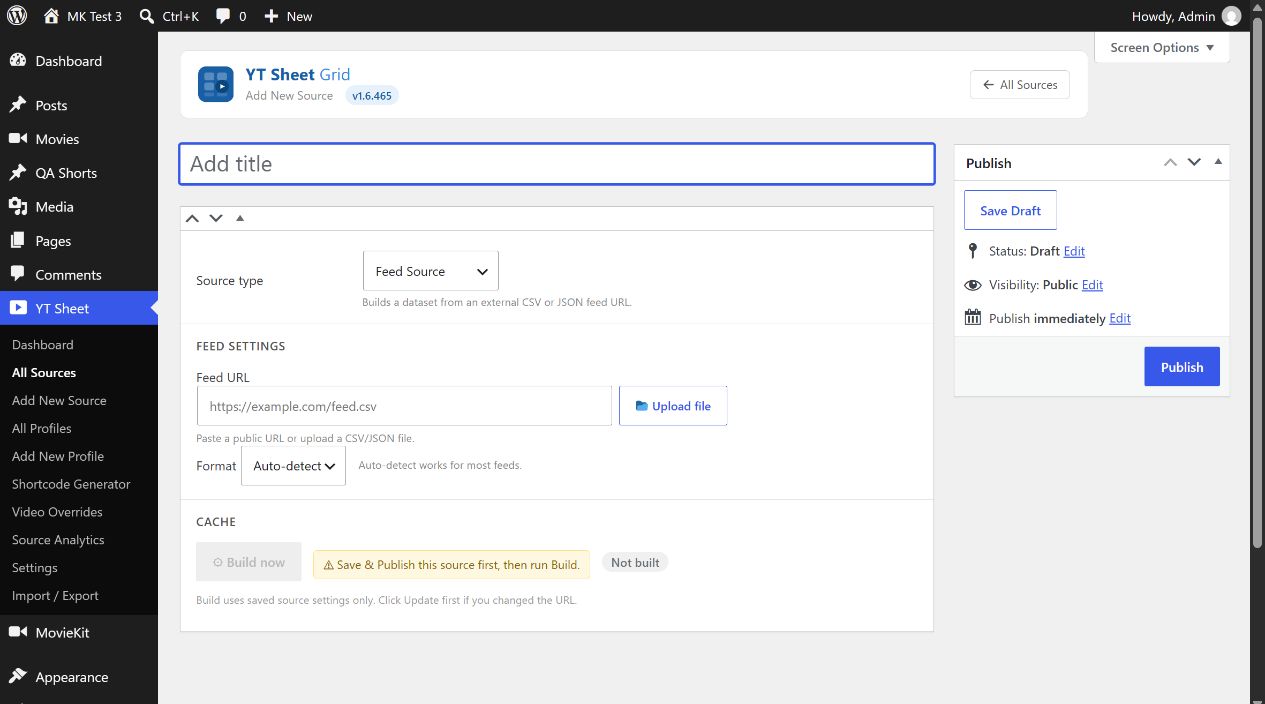Click the Pages icon in sidebar

tap(18, 241)
